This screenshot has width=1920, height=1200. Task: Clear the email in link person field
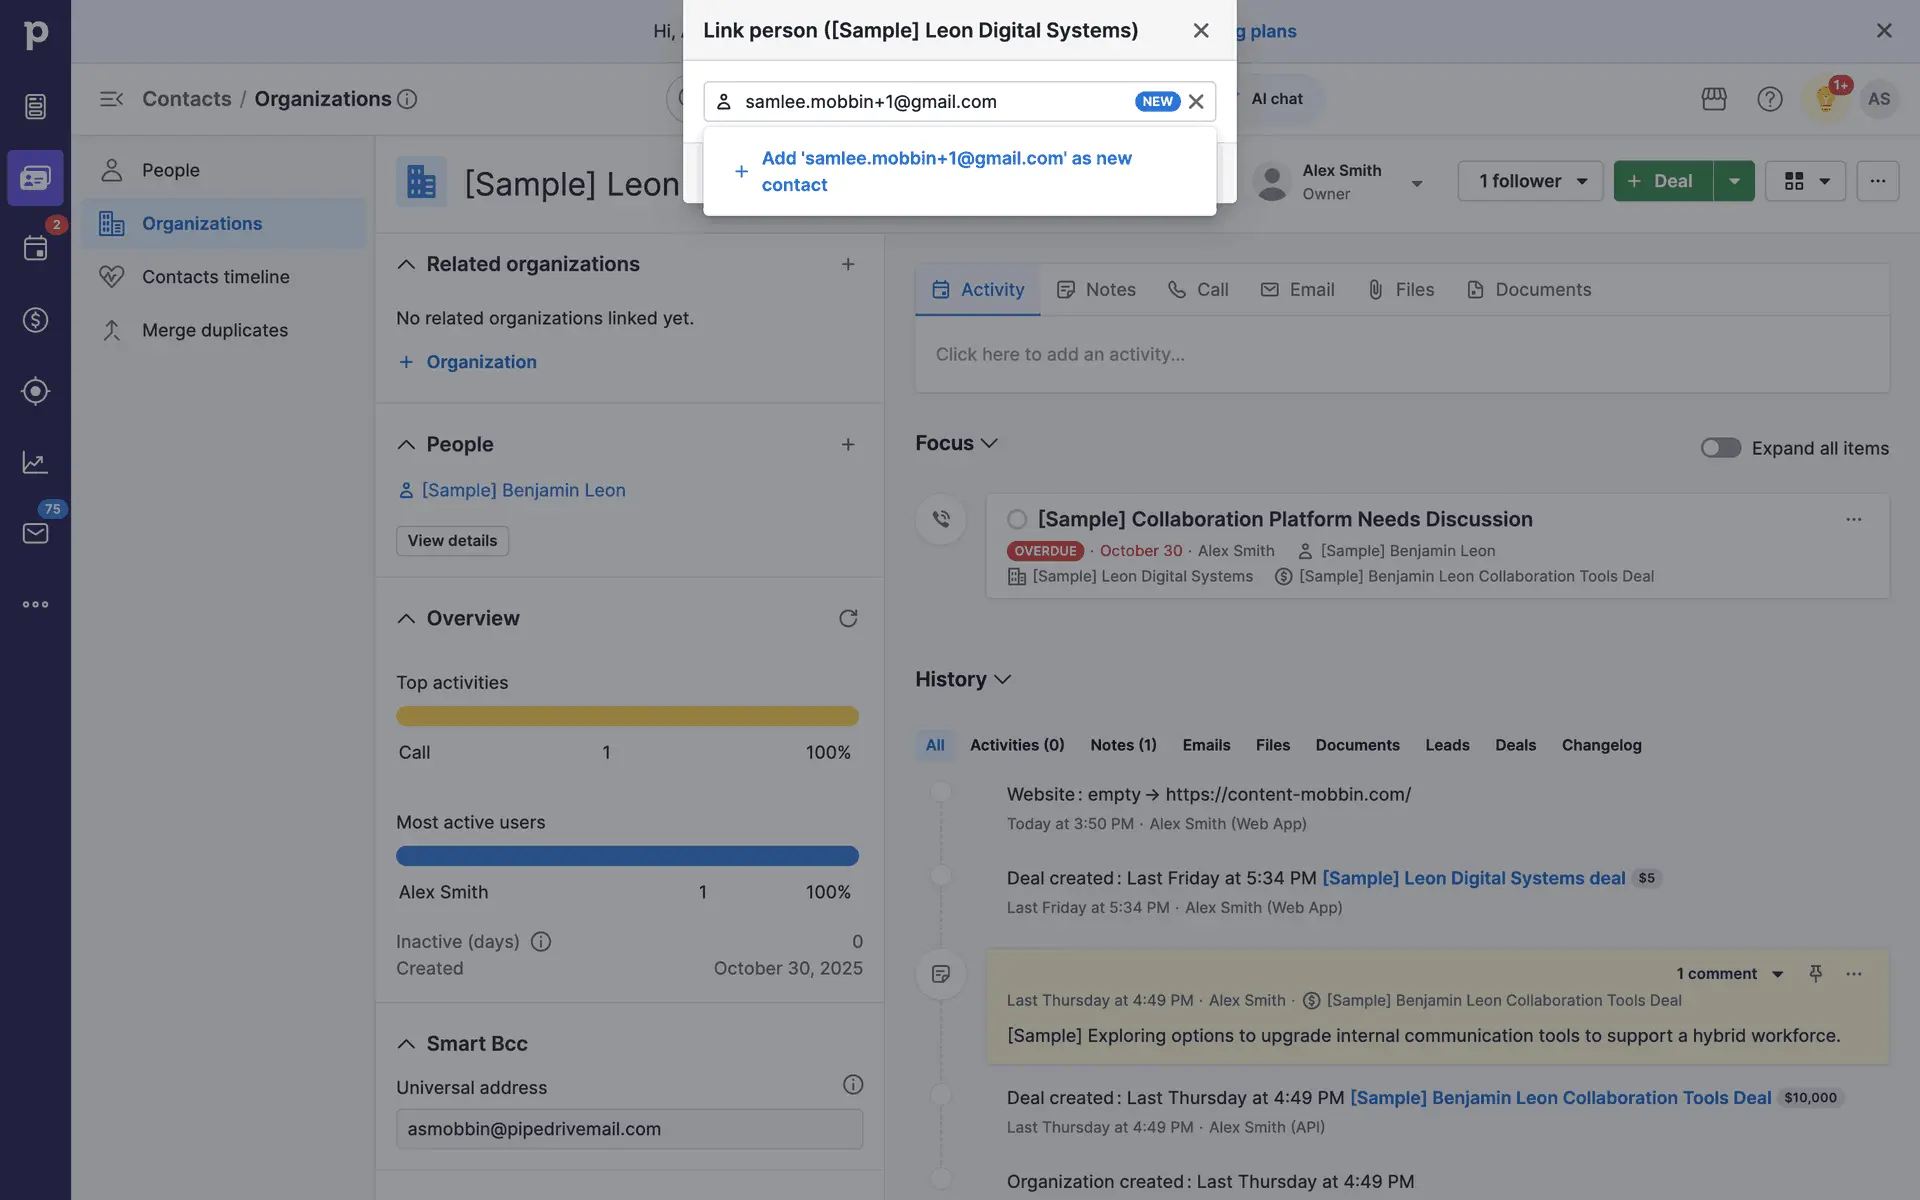coord(1196,102)
